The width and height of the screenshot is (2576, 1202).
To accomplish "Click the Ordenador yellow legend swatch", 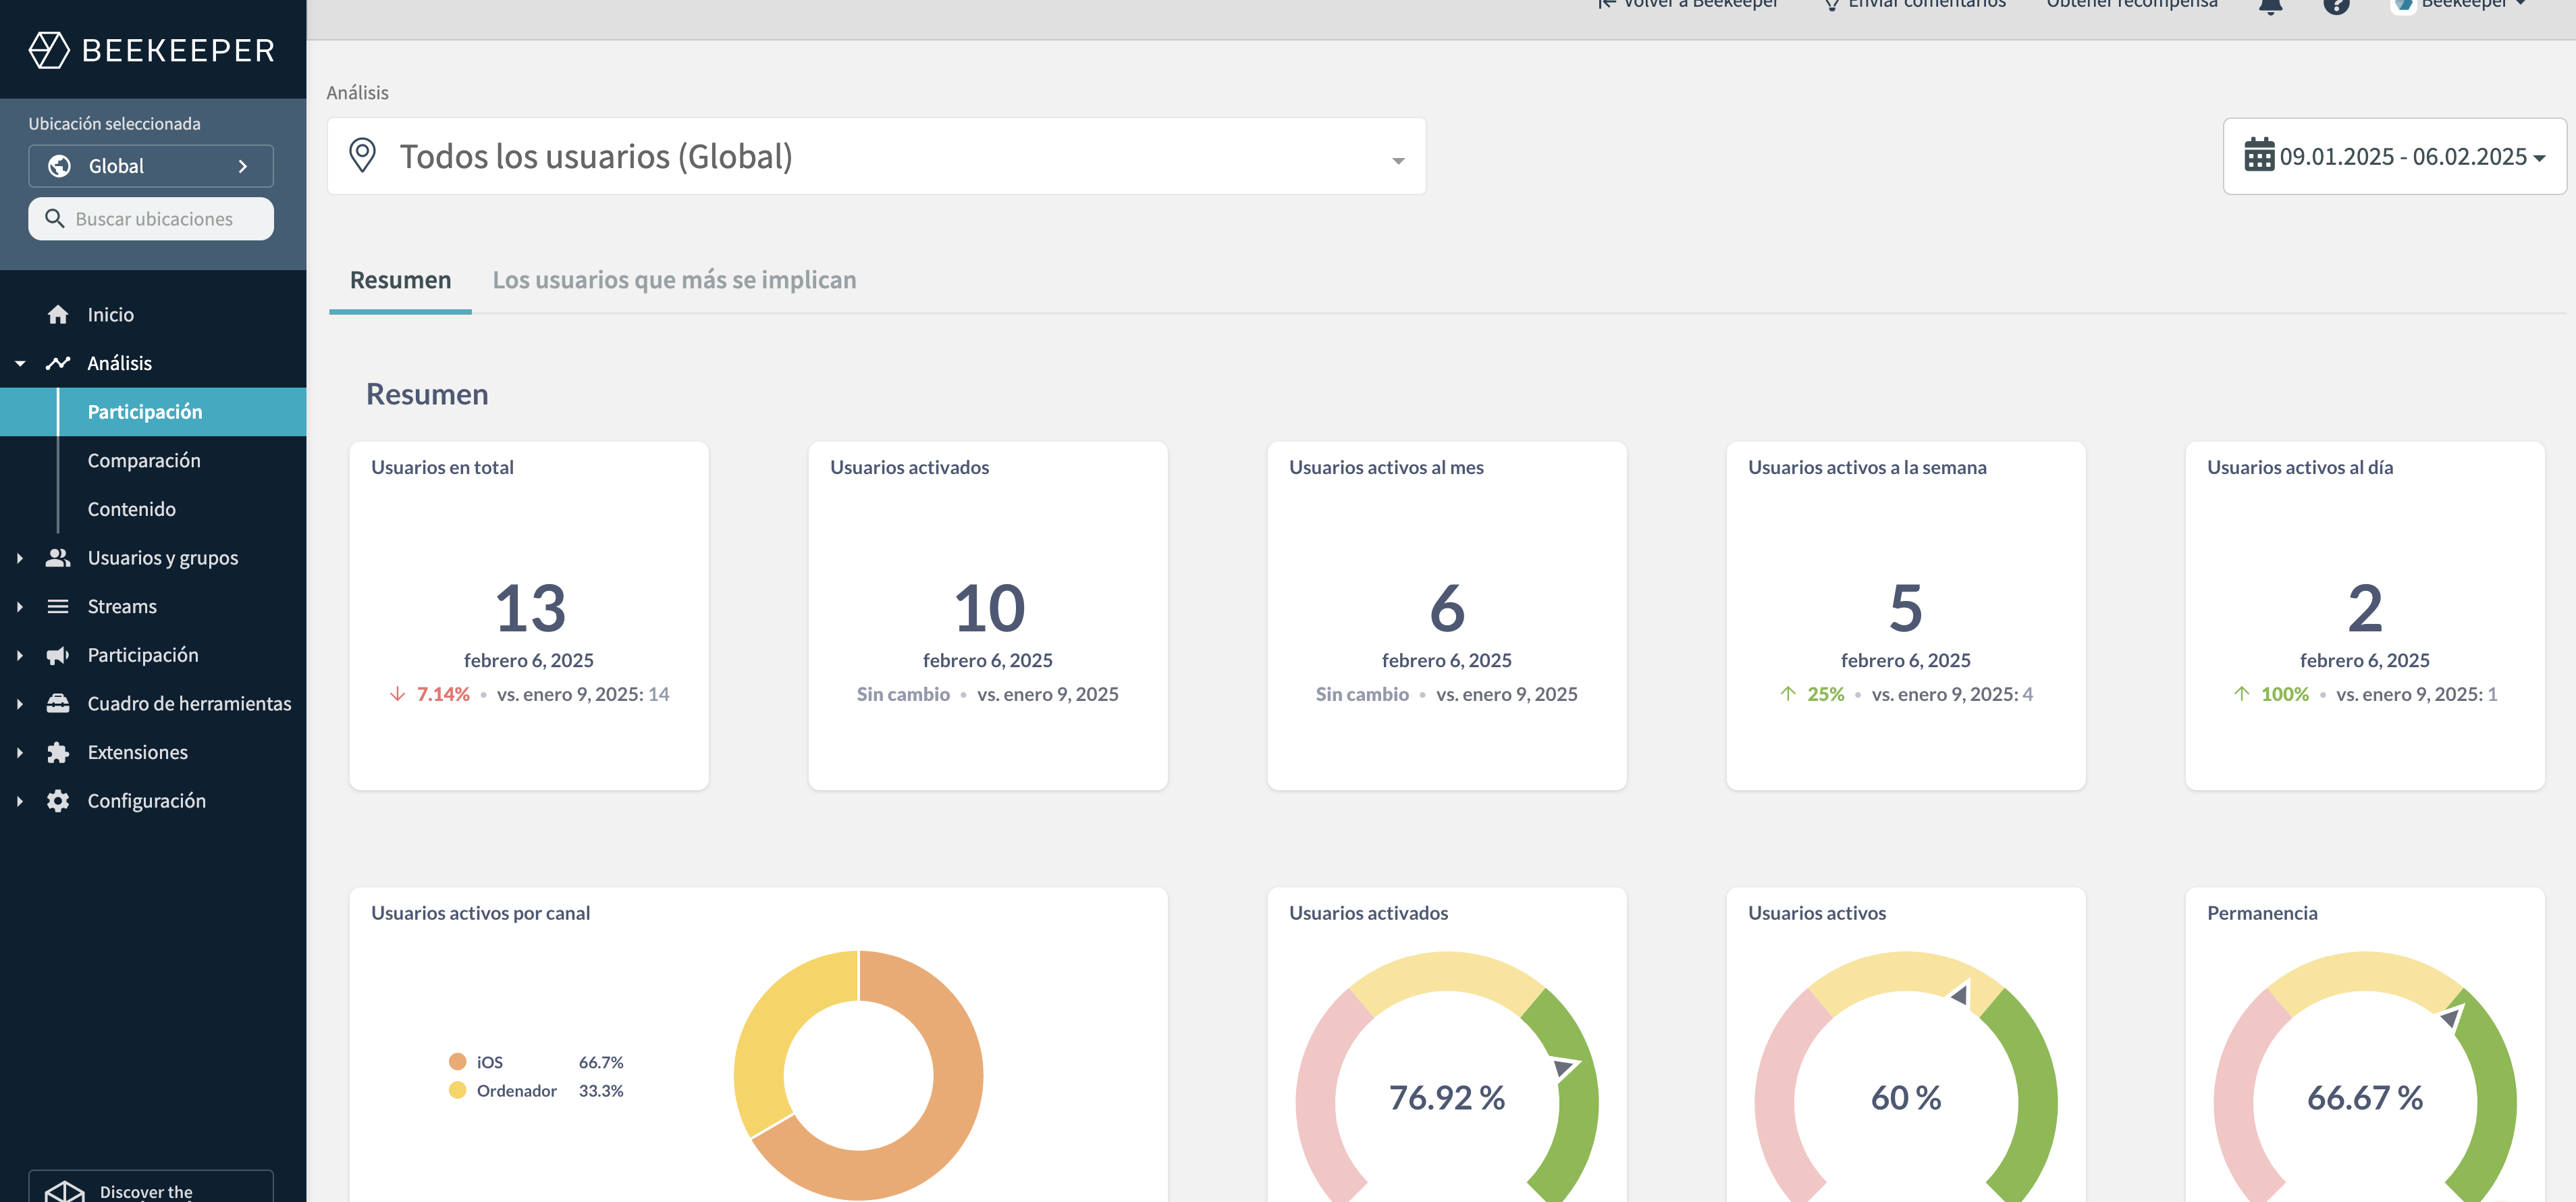I will (457, 1090).
